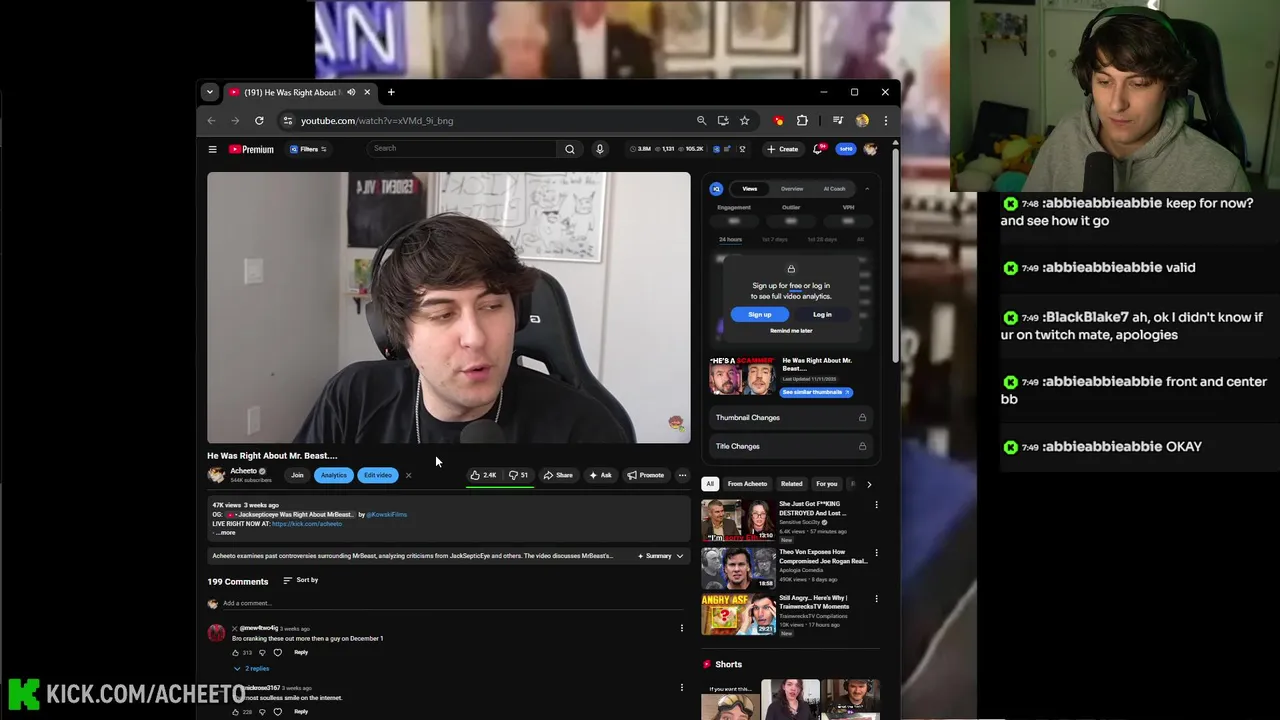1280x720 pixels.
Task: Click the blue Sign up button
Action: (x=760, y=314)
